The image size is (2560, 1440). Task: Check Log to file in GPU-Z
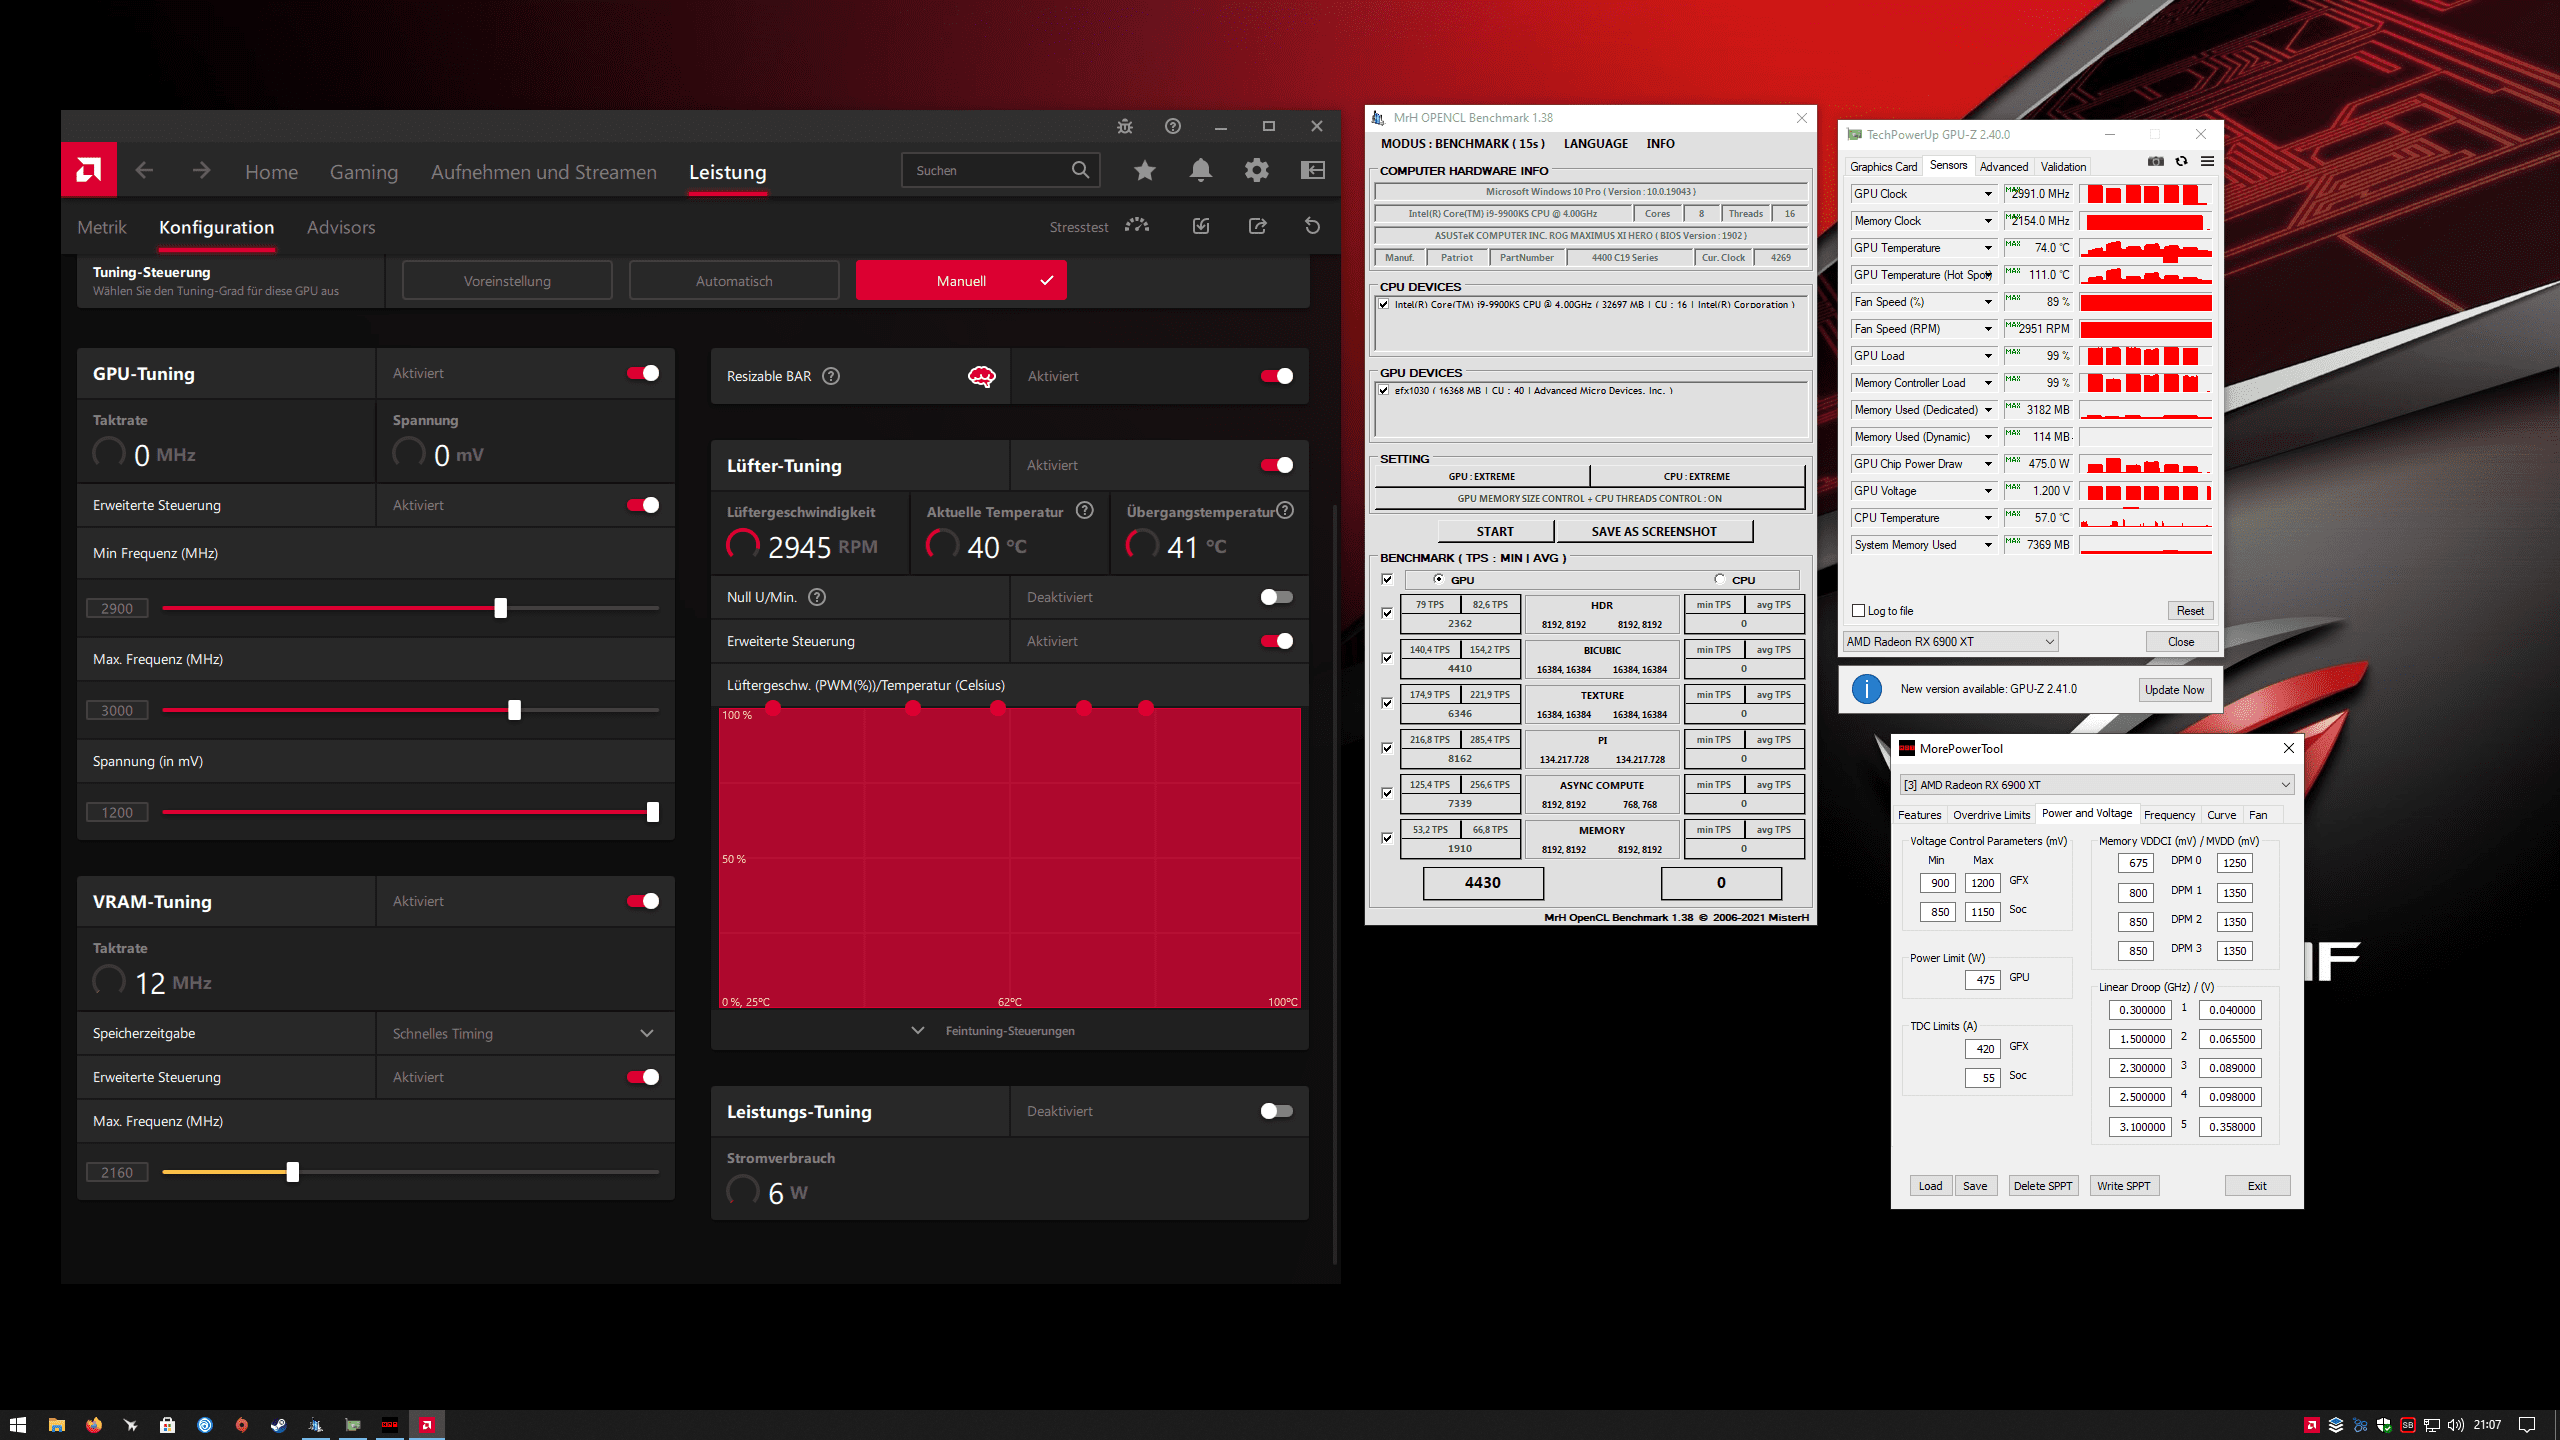pos(1859,611)
